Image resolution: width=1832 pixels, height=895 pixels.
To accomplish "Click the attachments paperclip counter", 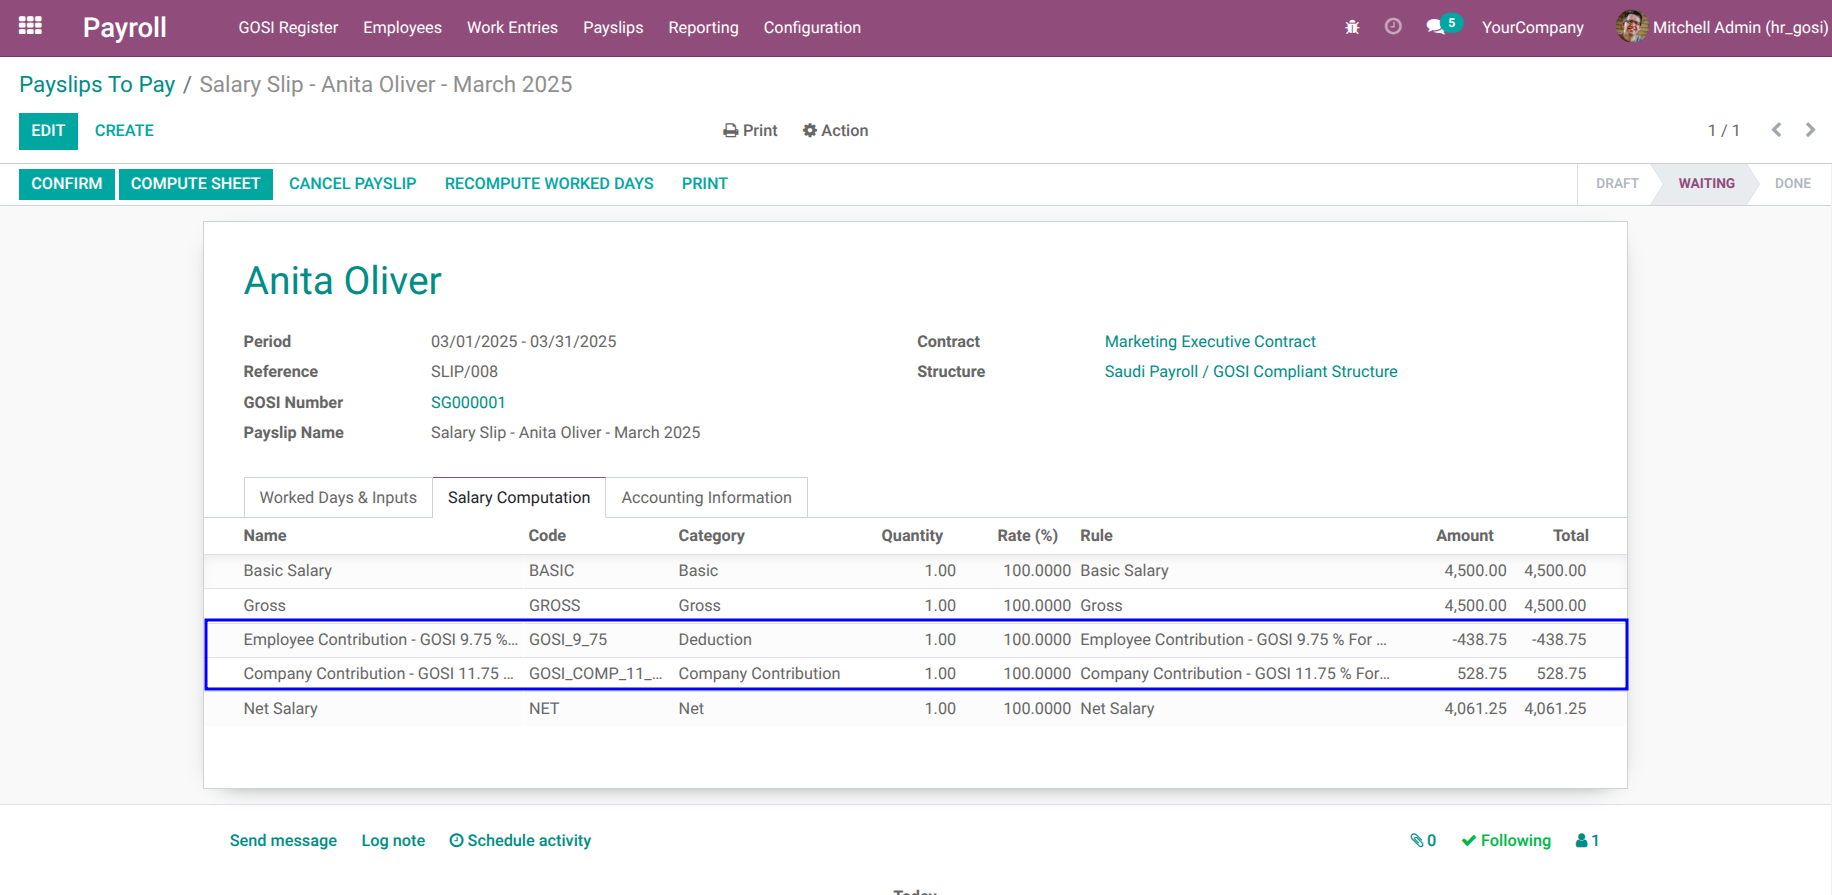I will point(1423,840).
